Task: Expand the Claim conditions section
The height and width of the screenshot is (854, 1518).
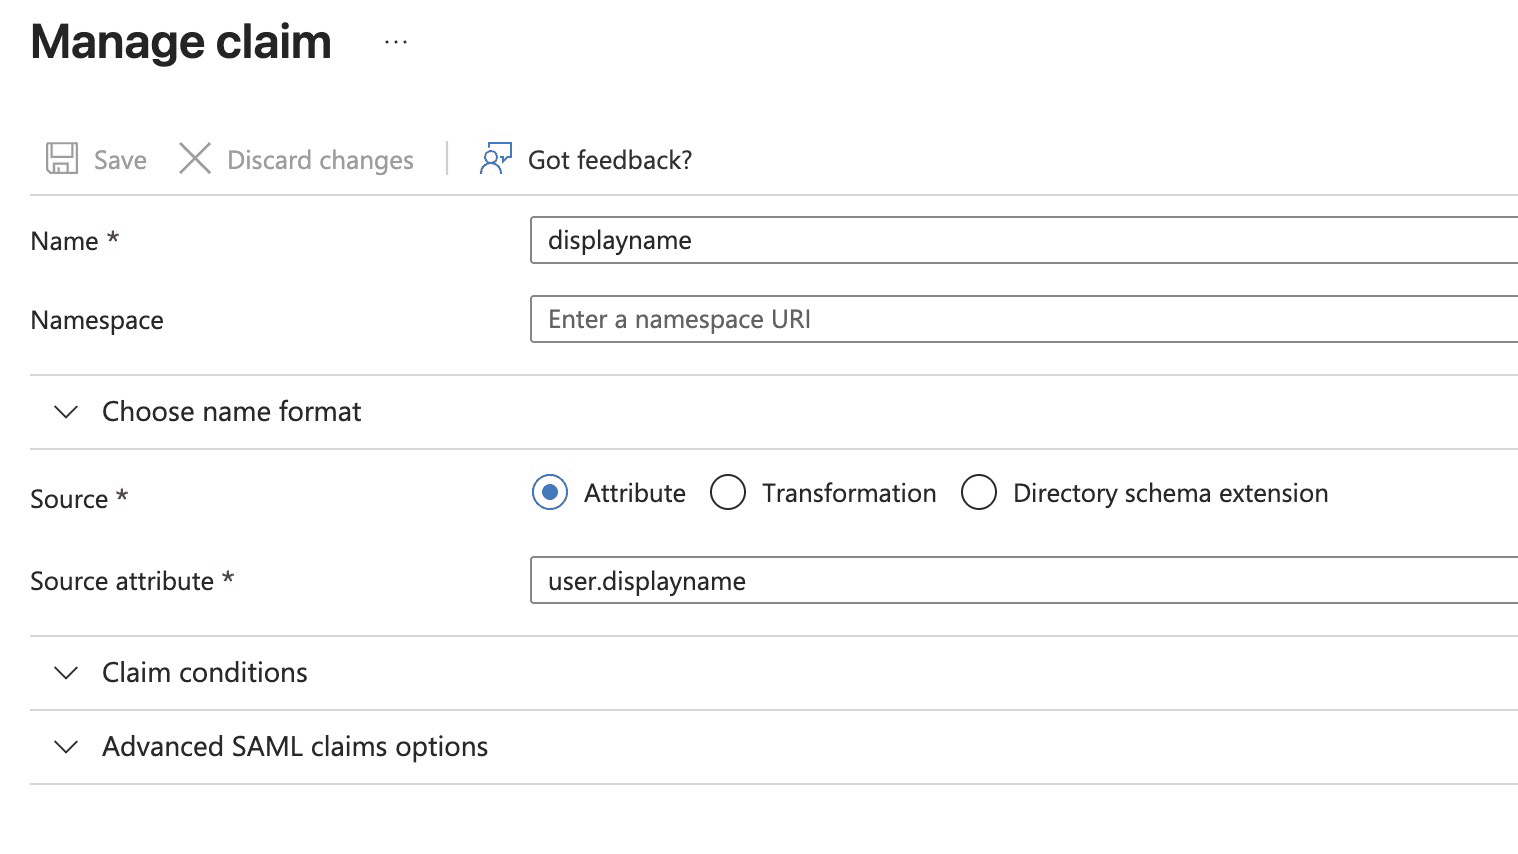Action: [x=204, y=673]
